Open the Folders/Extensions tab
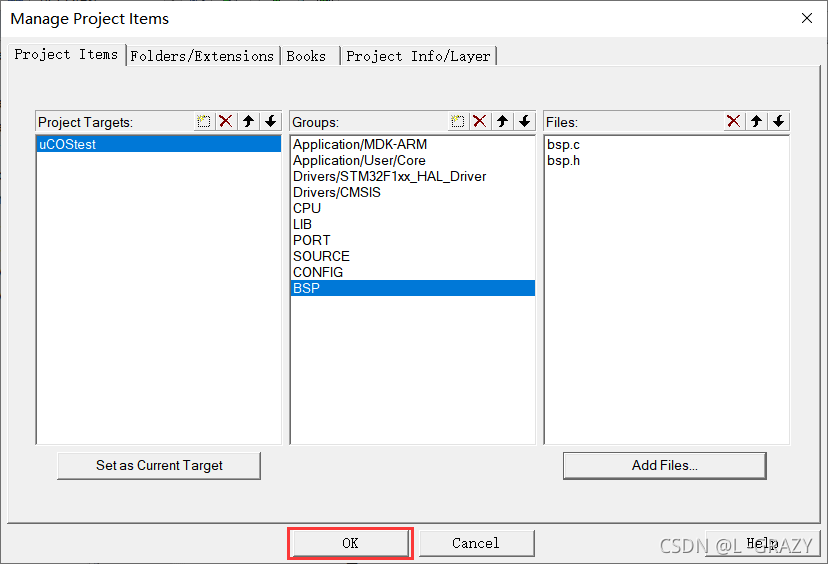This screenshot has width=828, height=564. click(x=202, y=56)
